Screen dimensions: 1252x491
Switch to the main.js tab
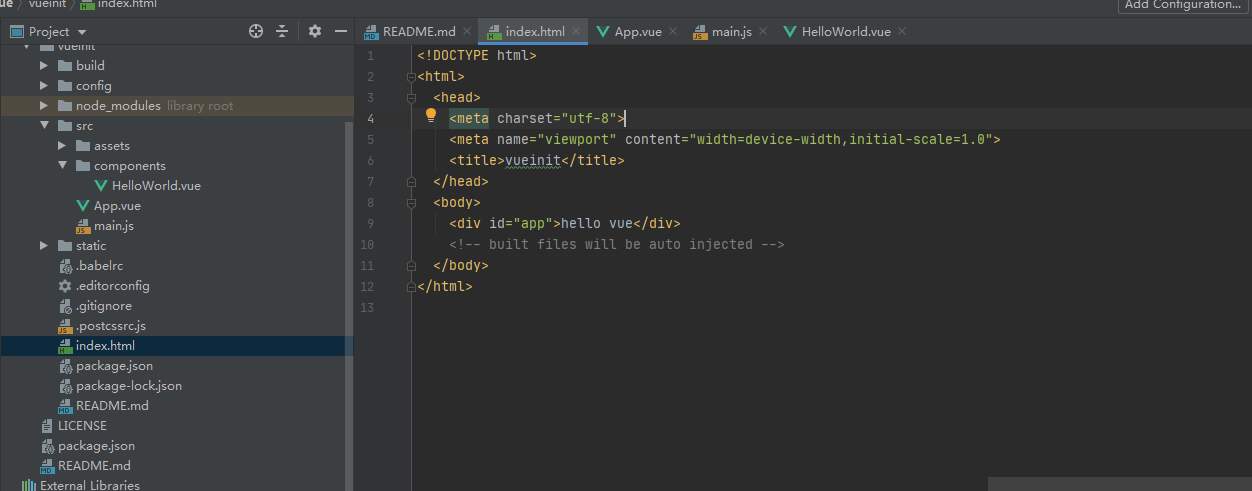[x=732, y=32]
